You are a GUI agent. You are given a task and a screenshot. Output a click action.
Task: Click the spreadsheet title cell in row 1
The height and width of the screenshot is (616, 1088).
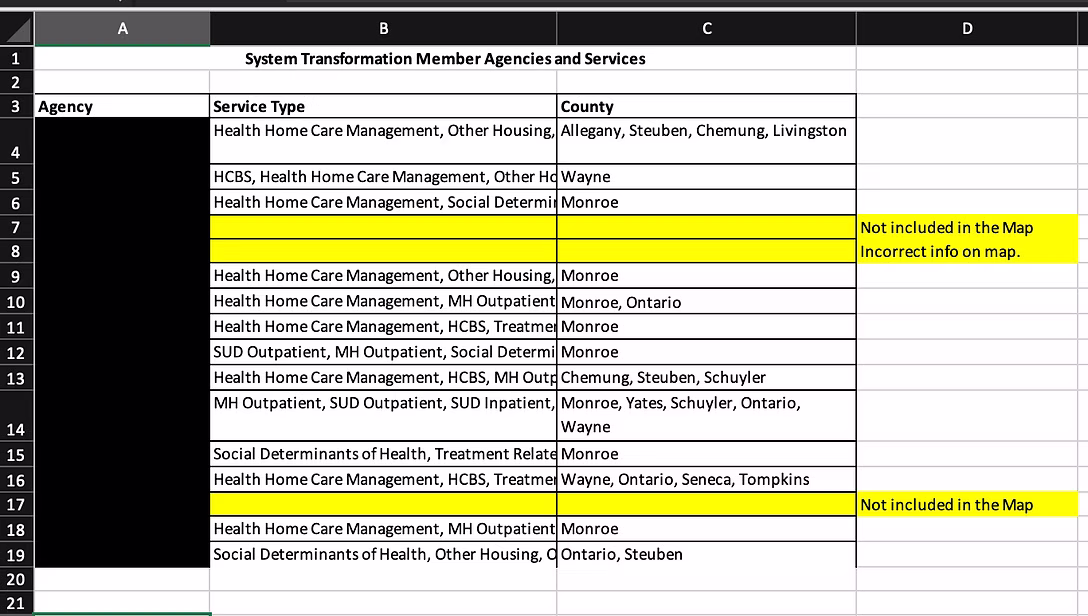pyautogui.click(x=445, y=59)
